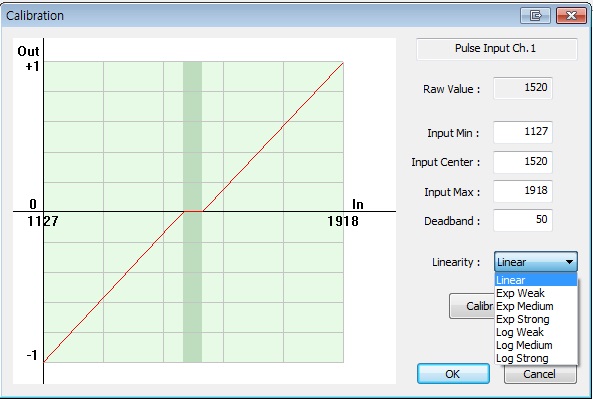This screenshot has width=593, height=399.
Task: Click into the Input Max field
Action: [523, 191]
